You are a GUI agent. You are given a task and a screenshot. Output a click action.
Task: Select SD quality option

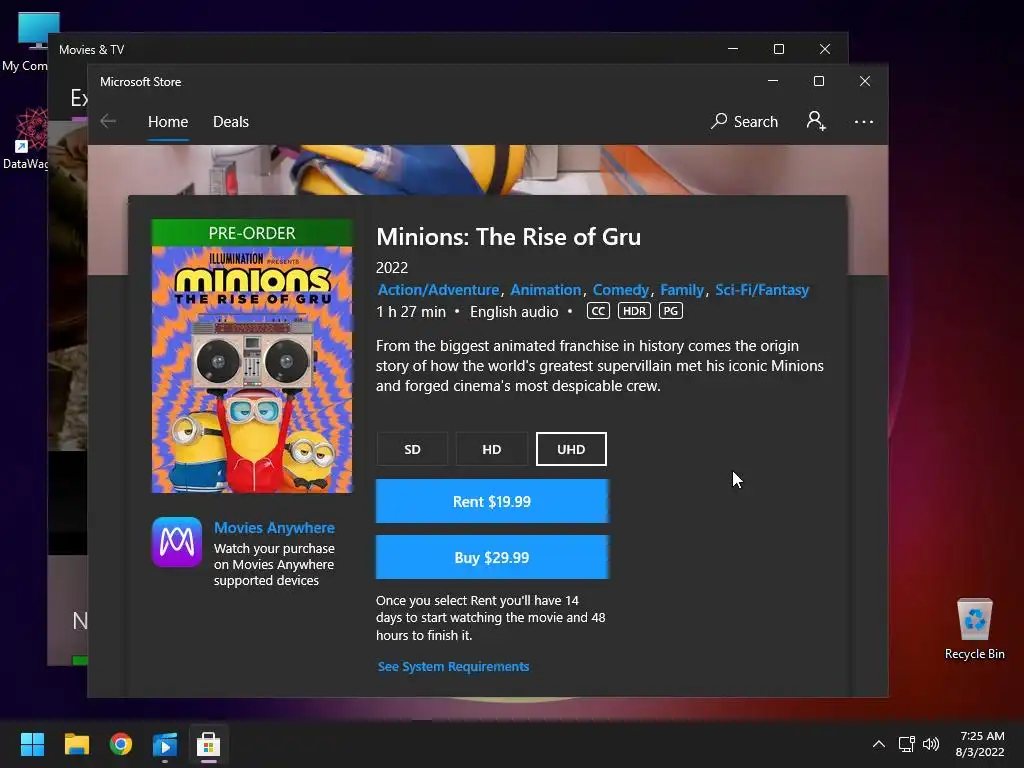(412, 449)
